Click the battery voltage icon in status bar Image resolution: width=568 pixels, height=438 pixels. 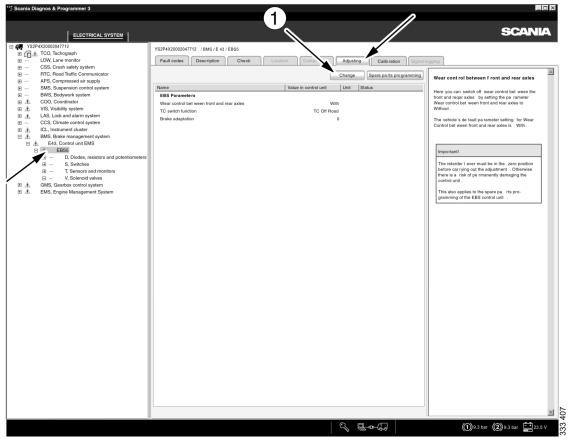[x=527, y=427]
